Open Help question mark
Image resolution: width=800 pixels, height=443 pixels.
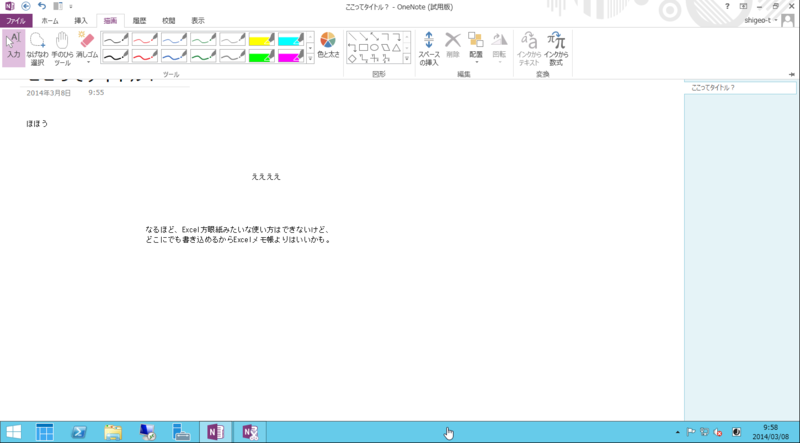[x=727, y=6]
